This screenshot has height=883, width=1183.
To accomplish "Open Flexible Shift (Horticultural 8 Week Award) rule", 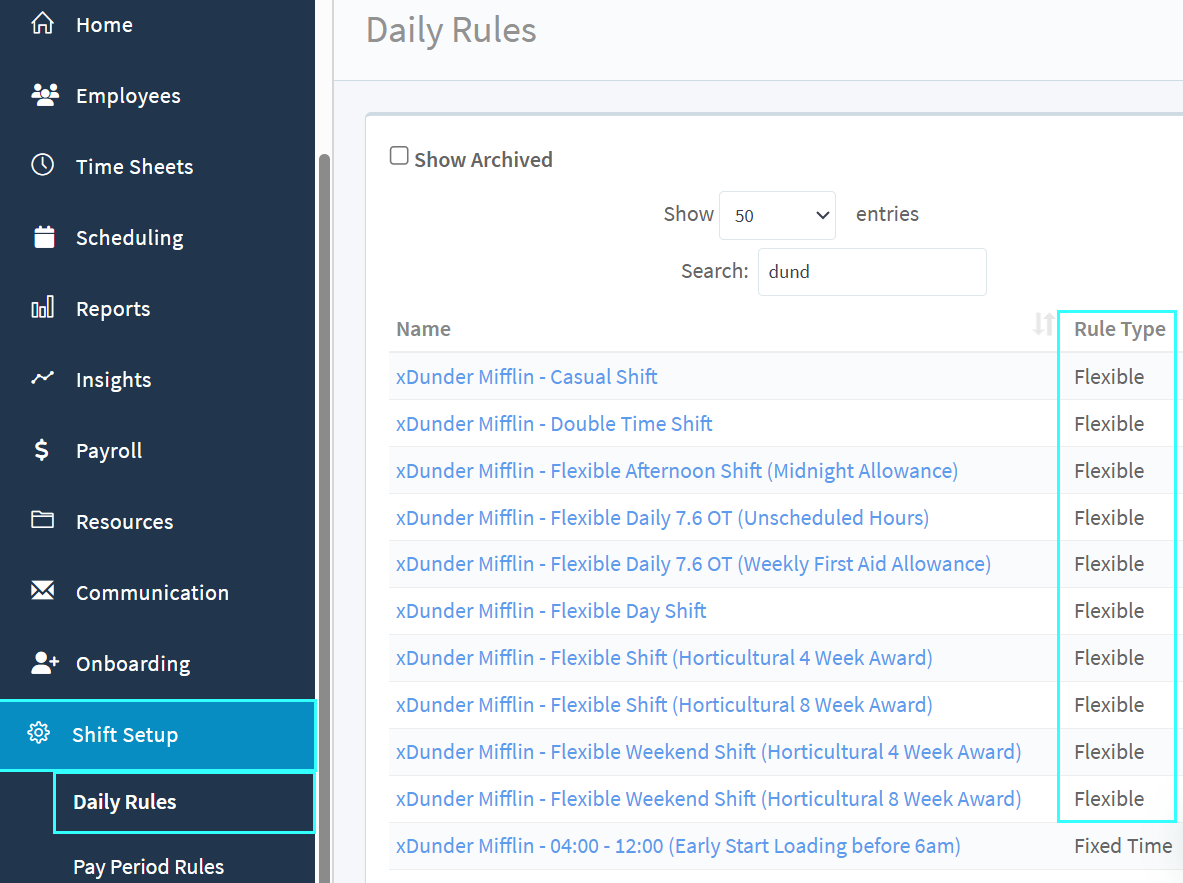I will (x=664, y=705).
